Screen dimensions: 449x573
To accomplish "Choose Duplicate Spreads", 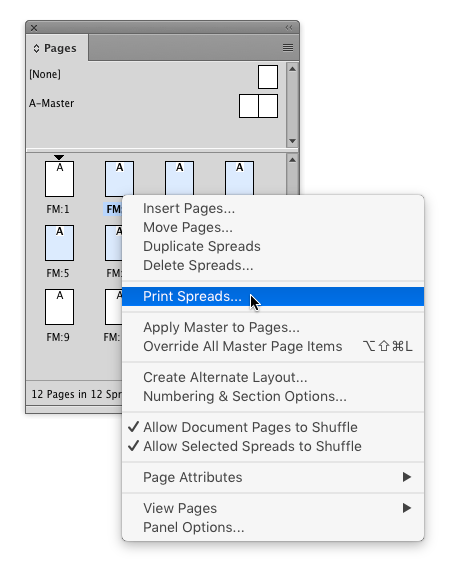I will pos(273,246).
